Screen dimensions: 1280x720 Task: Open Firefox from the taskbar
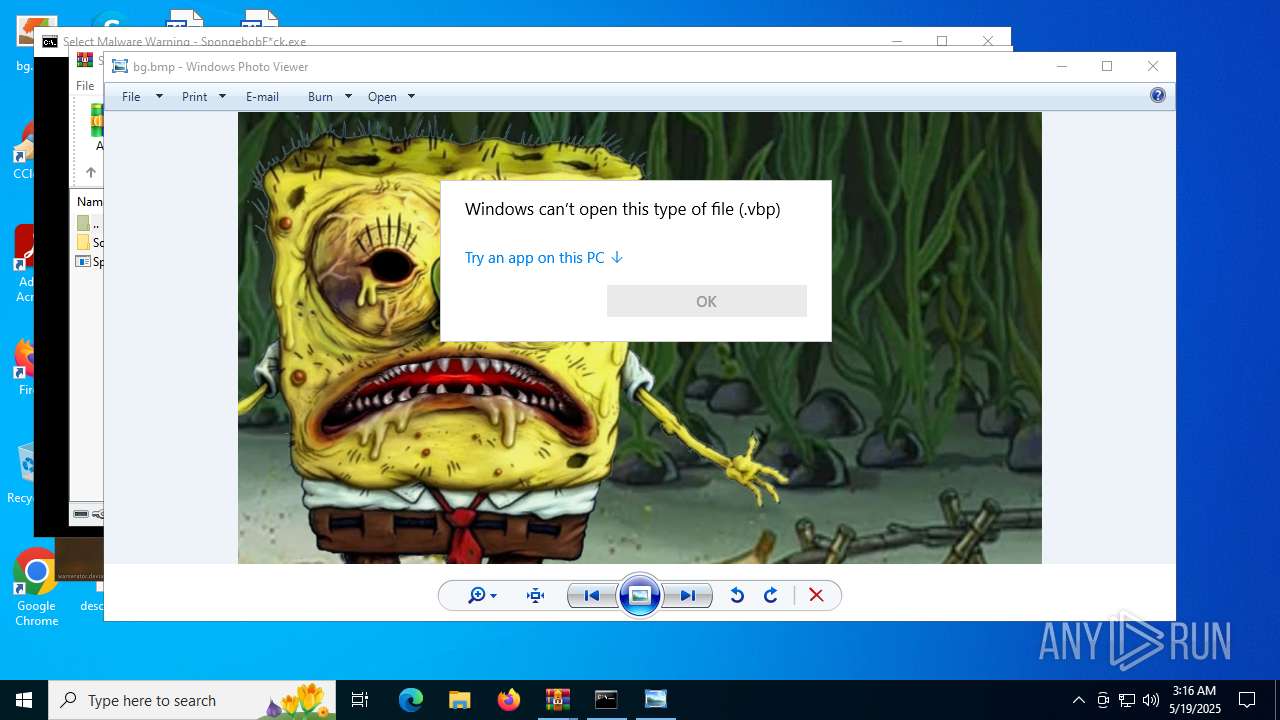(508, 700)
